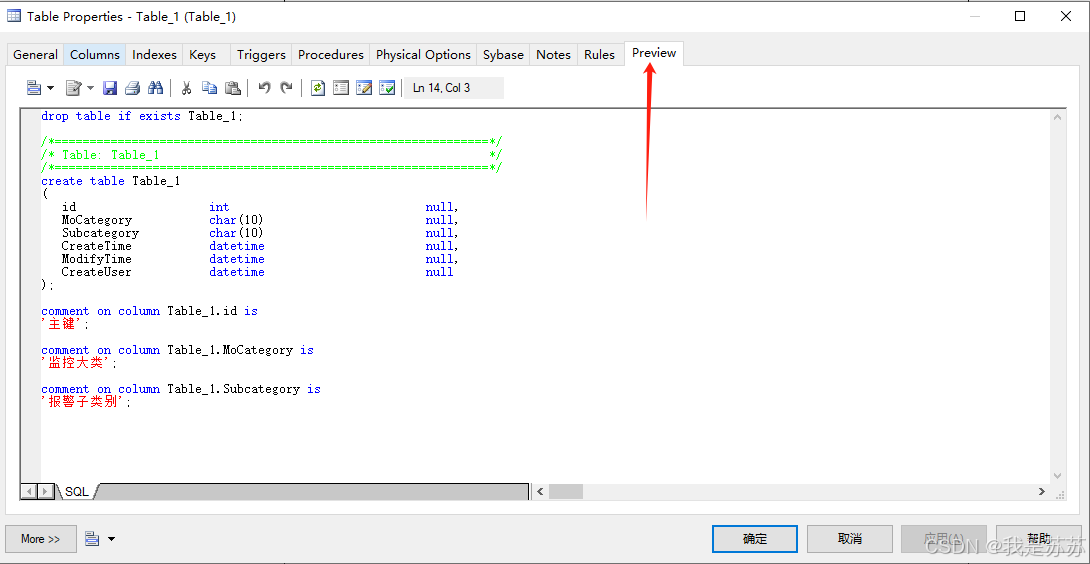Maximize the Table Properties window

point(1020,16)
